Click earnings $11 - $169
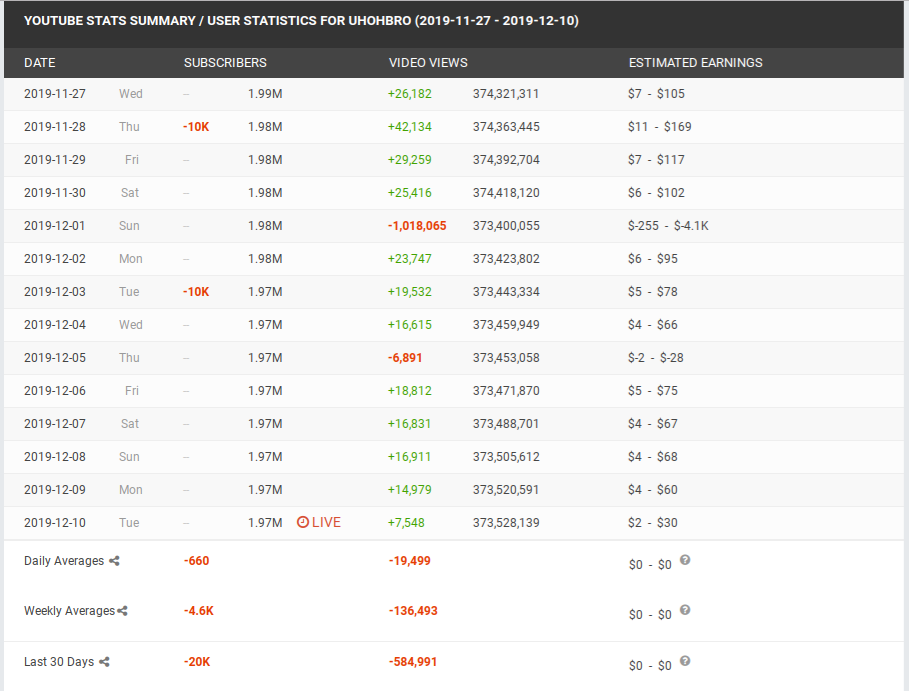The image size is (909, 691). pyautogui.click(x=659, y=127)
